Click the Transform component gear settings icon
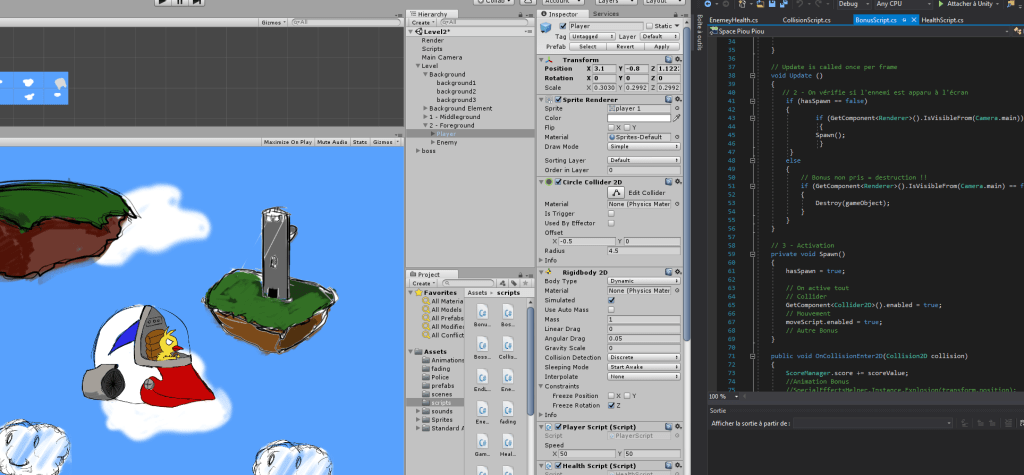The height and width of the screenshot is (475, 1024). pos(677,59)
